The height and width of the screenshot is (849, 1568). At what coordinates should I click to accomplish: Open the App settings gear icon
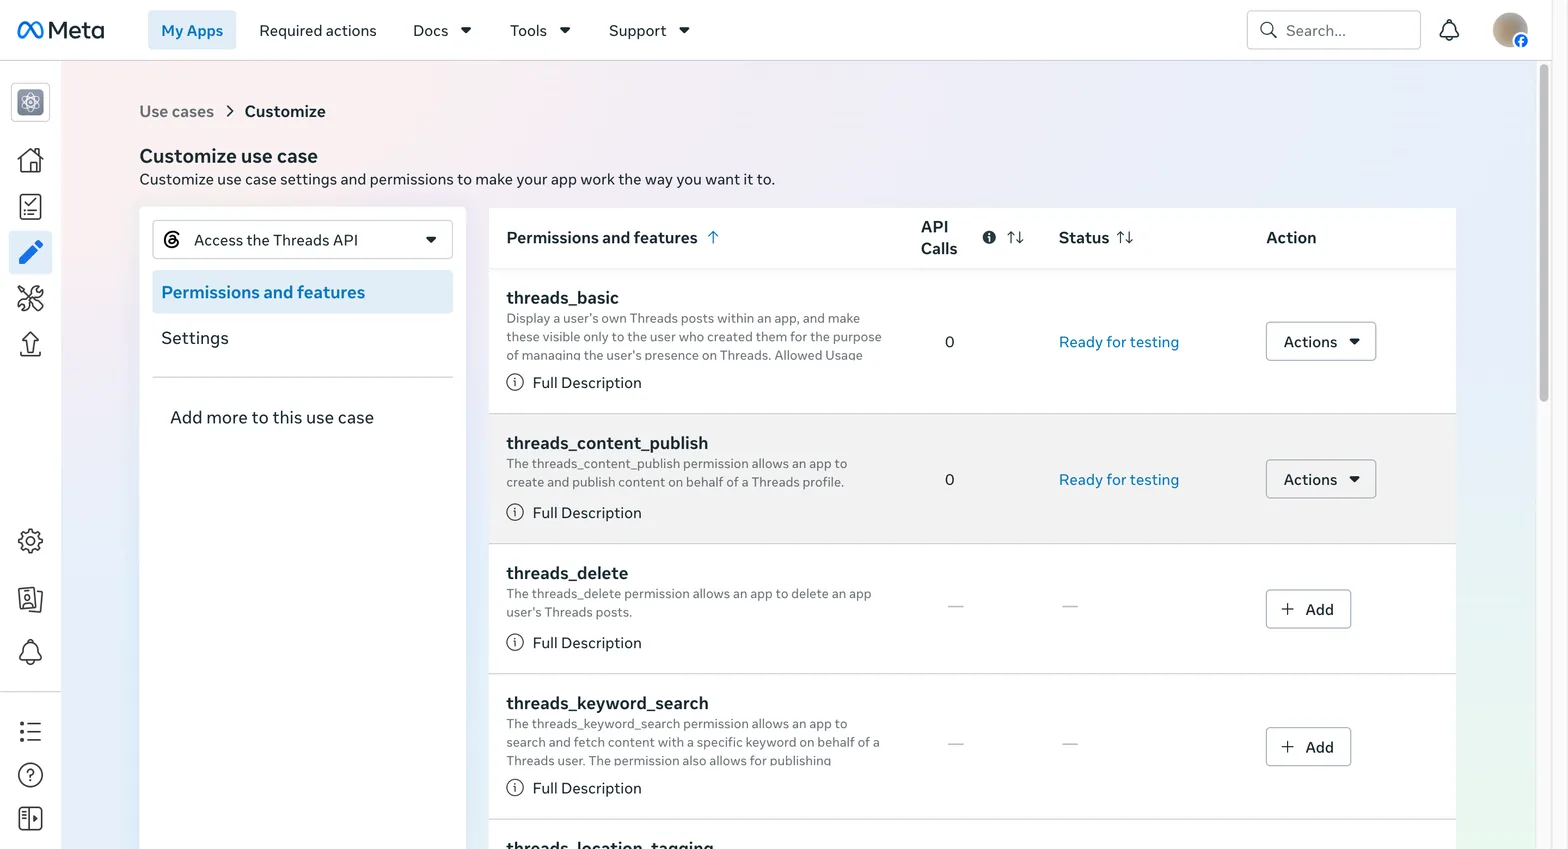coord(30,541)
